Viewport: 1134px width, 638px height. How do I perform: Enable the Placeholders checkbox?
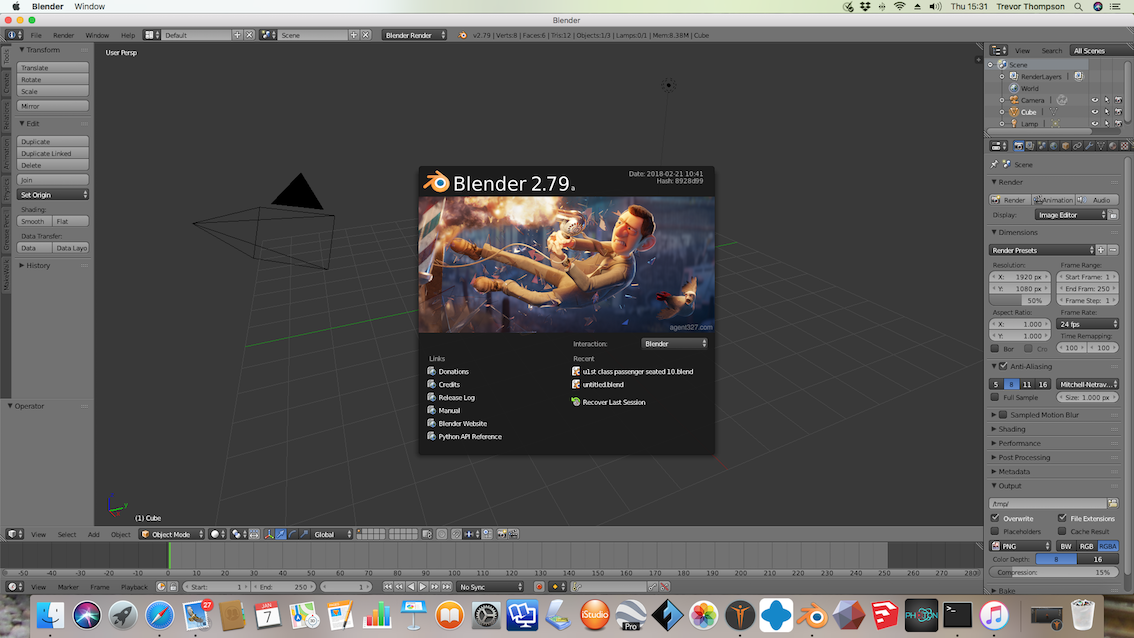pos(995,531)
